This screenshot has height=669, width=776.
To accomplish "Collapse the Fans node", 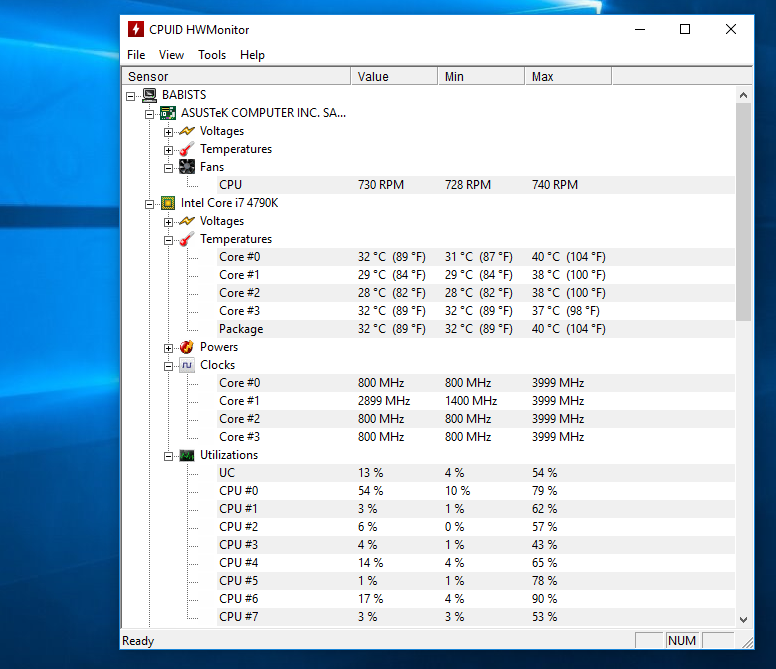I will (169, 168).
